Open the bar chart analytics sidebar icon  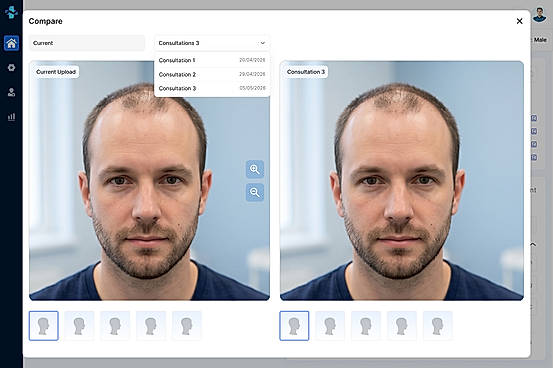pos(11,117)
